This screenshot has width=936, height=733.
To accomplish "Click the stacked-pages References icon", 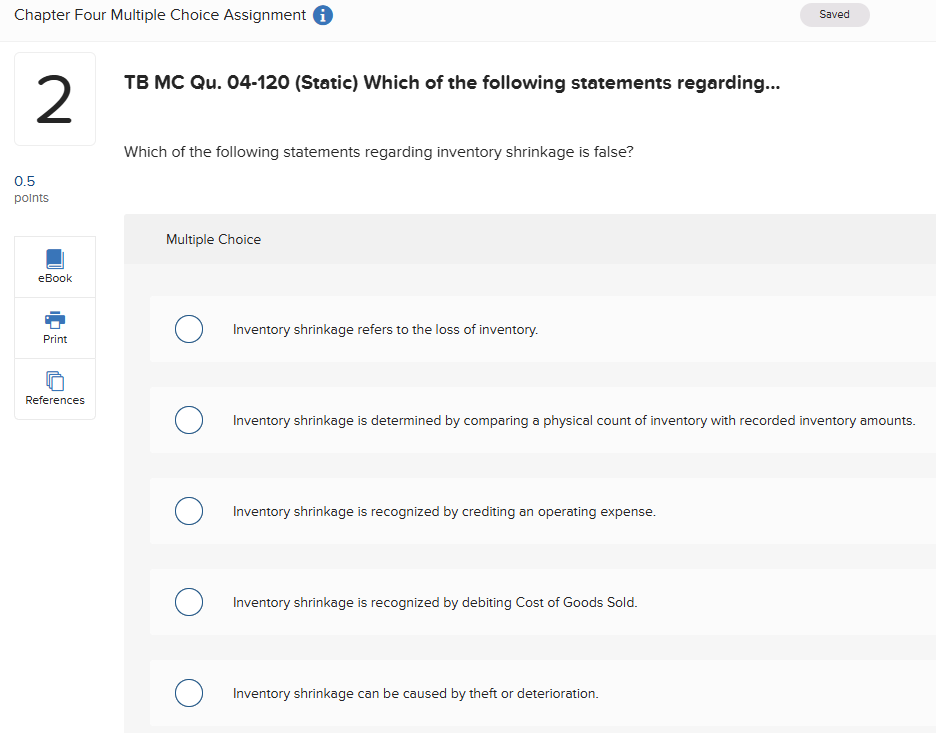I will 54,382.
